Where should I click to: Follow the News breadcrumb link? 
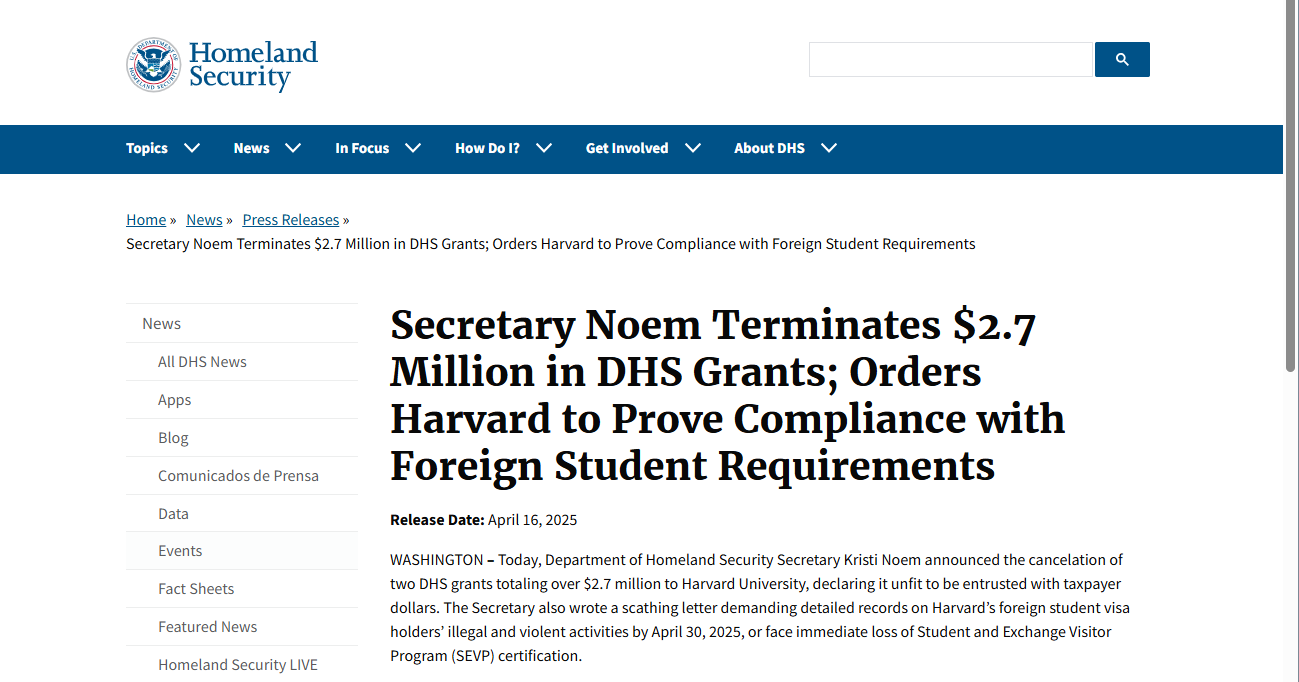(204, 220)
